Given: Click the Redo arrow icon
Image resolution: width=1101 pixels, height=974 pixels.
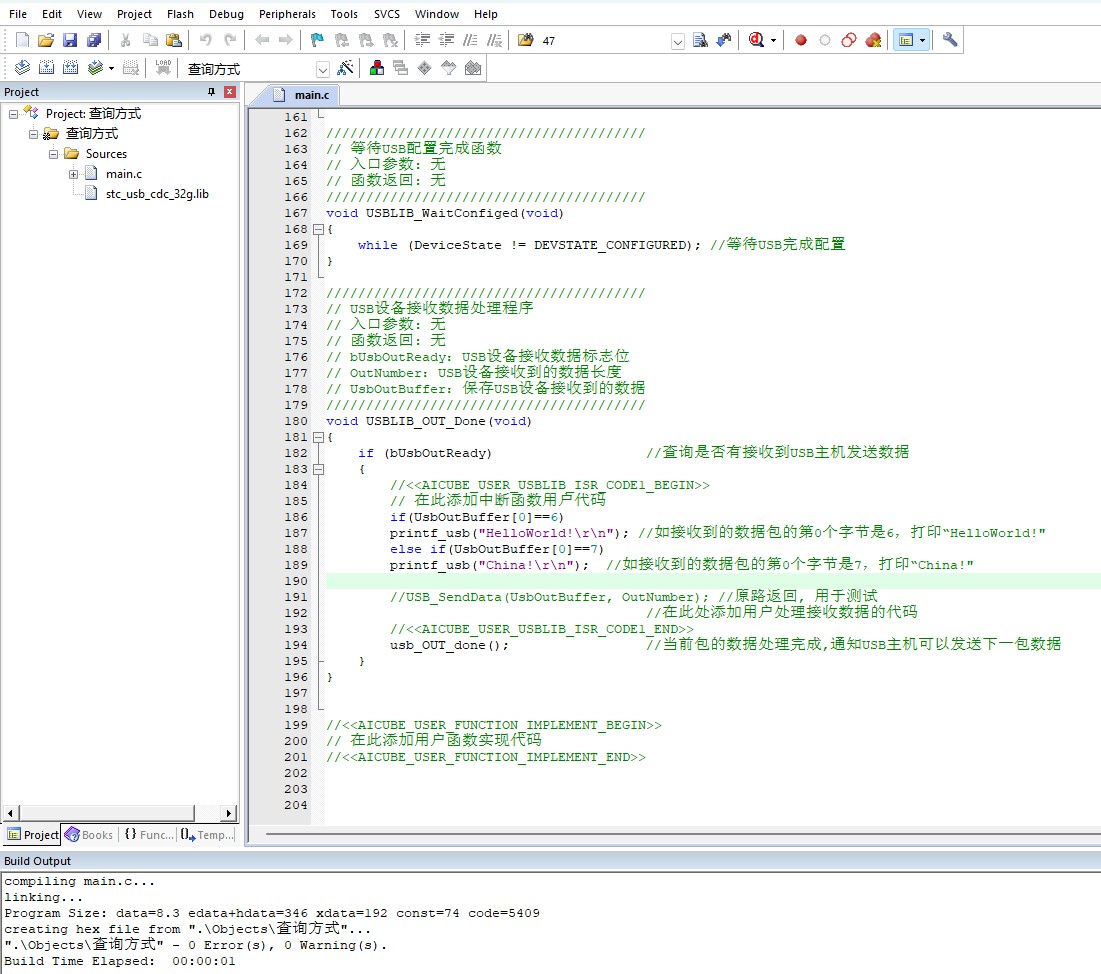Looking at the screenshot, I should tap(230, 40).
